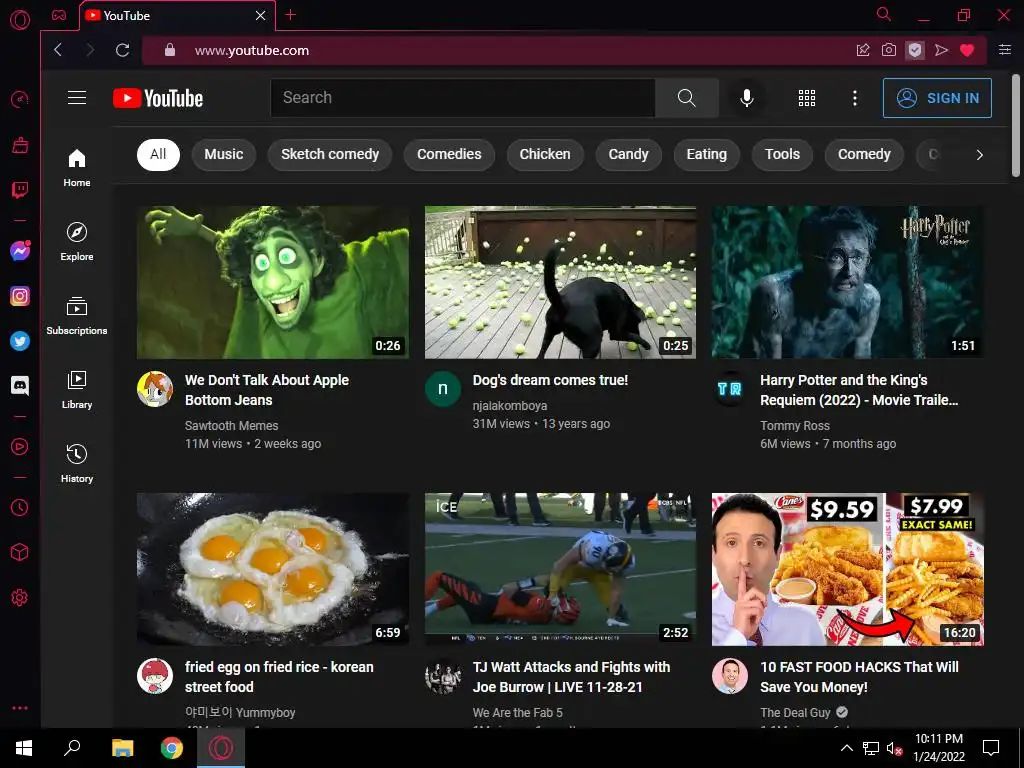Open Easy Setup sliders icon

tap(1005, 50)
